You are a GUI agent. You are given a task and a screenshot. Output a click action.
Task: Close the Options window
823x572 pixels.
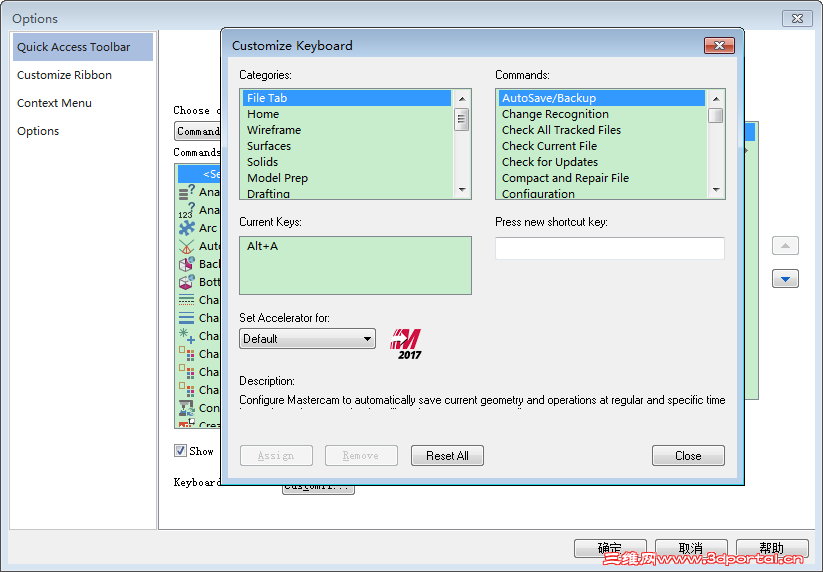(x=797, y=18)
